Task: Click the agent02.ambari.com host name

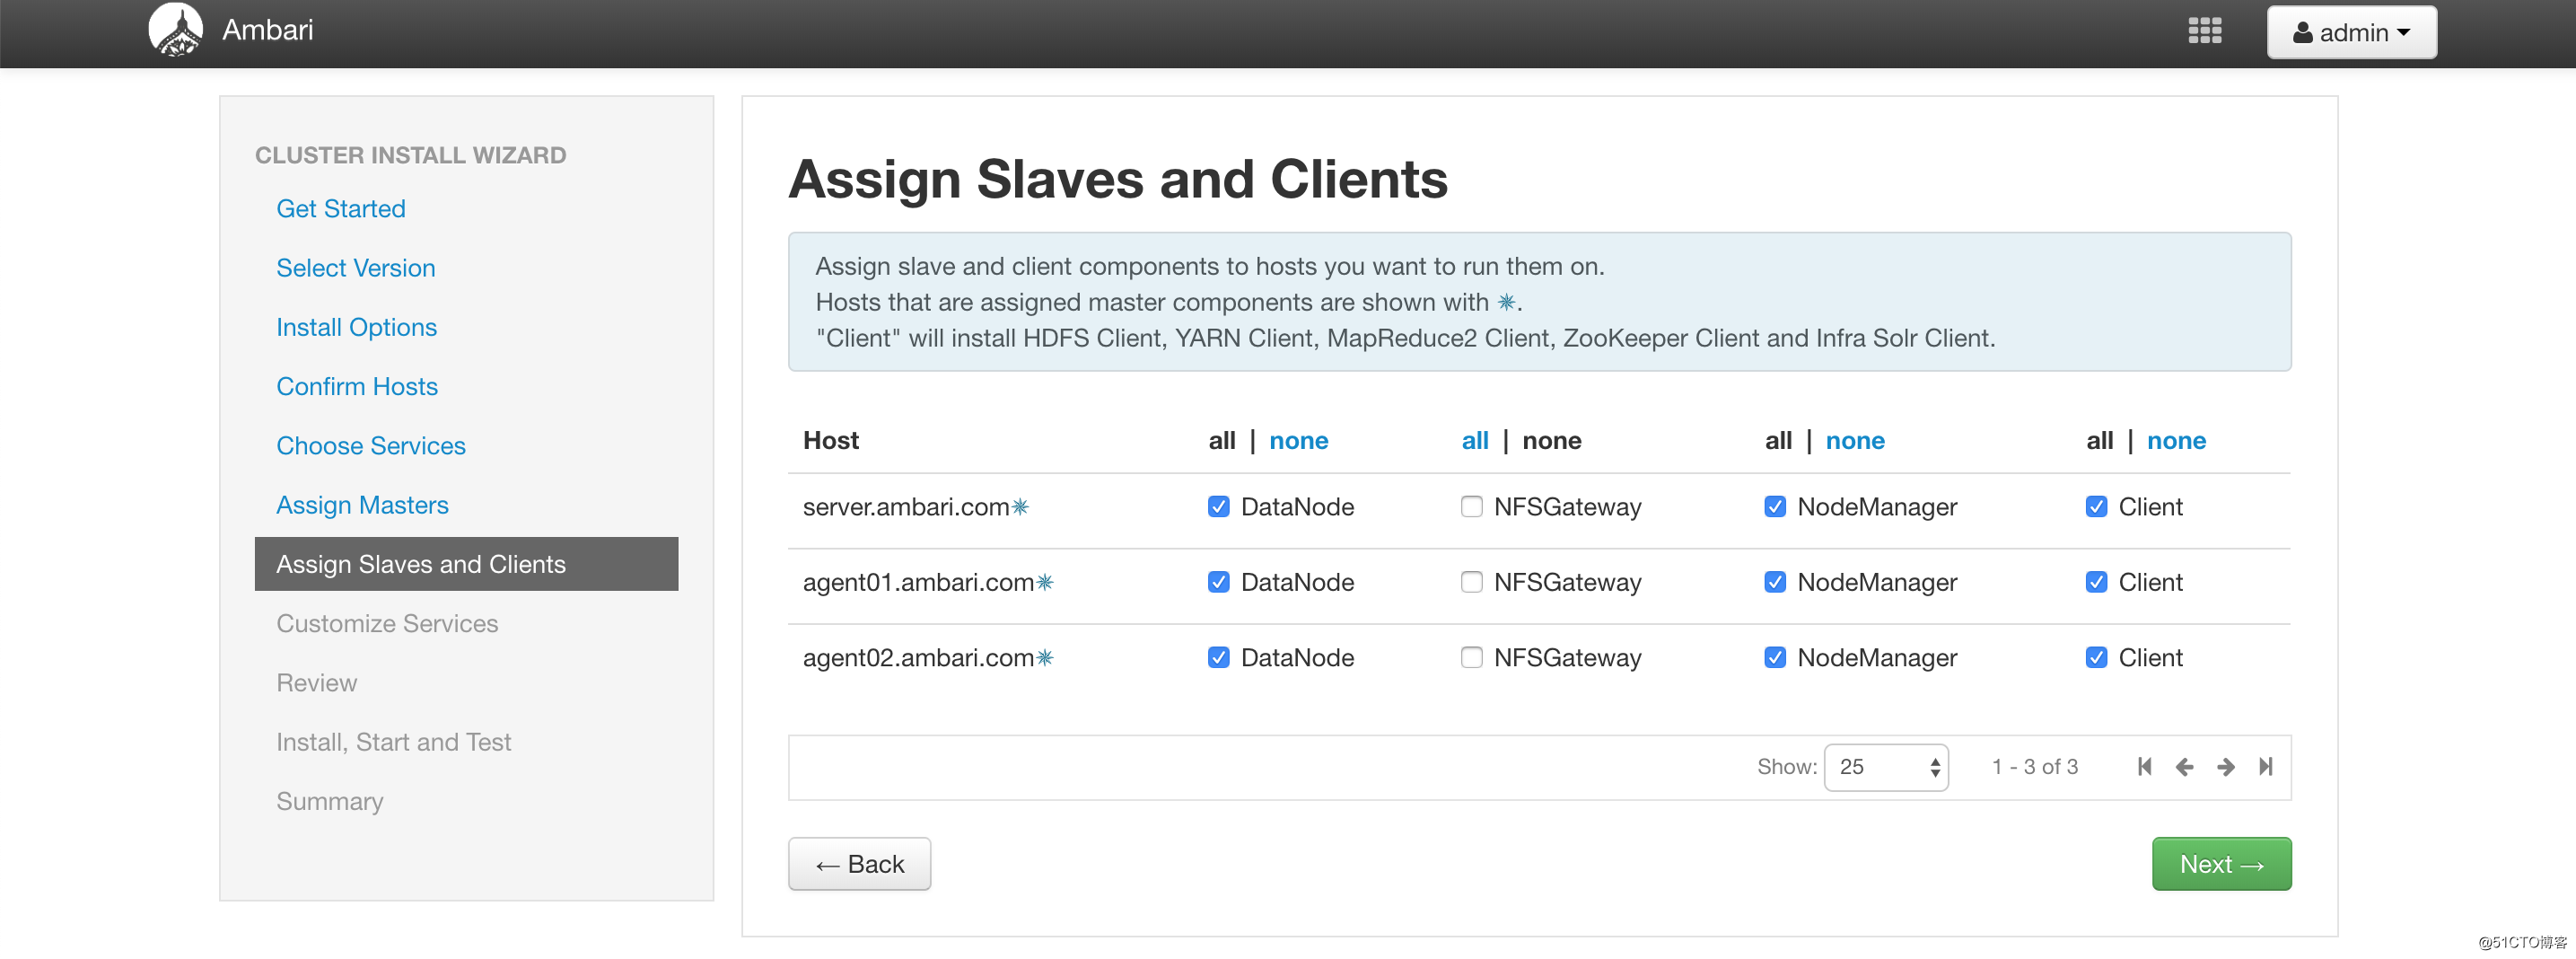Action: pos(918,657)
